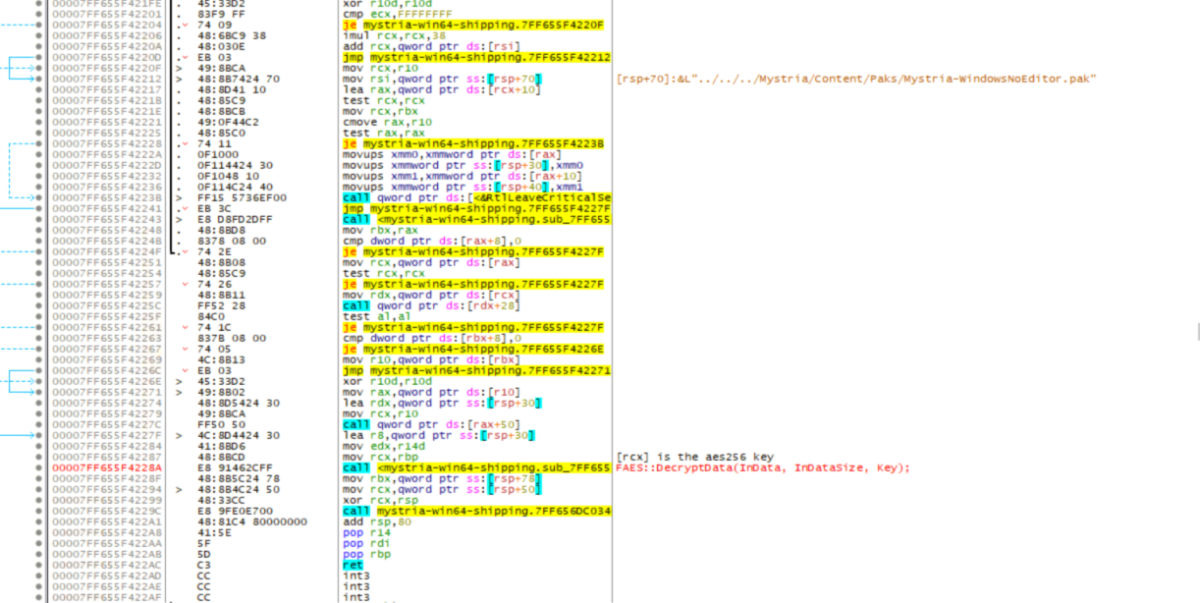Select address 00007FF655F42217
Viewport: 1200px width, 603px height.
pyautogui.click(x=106, y=89)
